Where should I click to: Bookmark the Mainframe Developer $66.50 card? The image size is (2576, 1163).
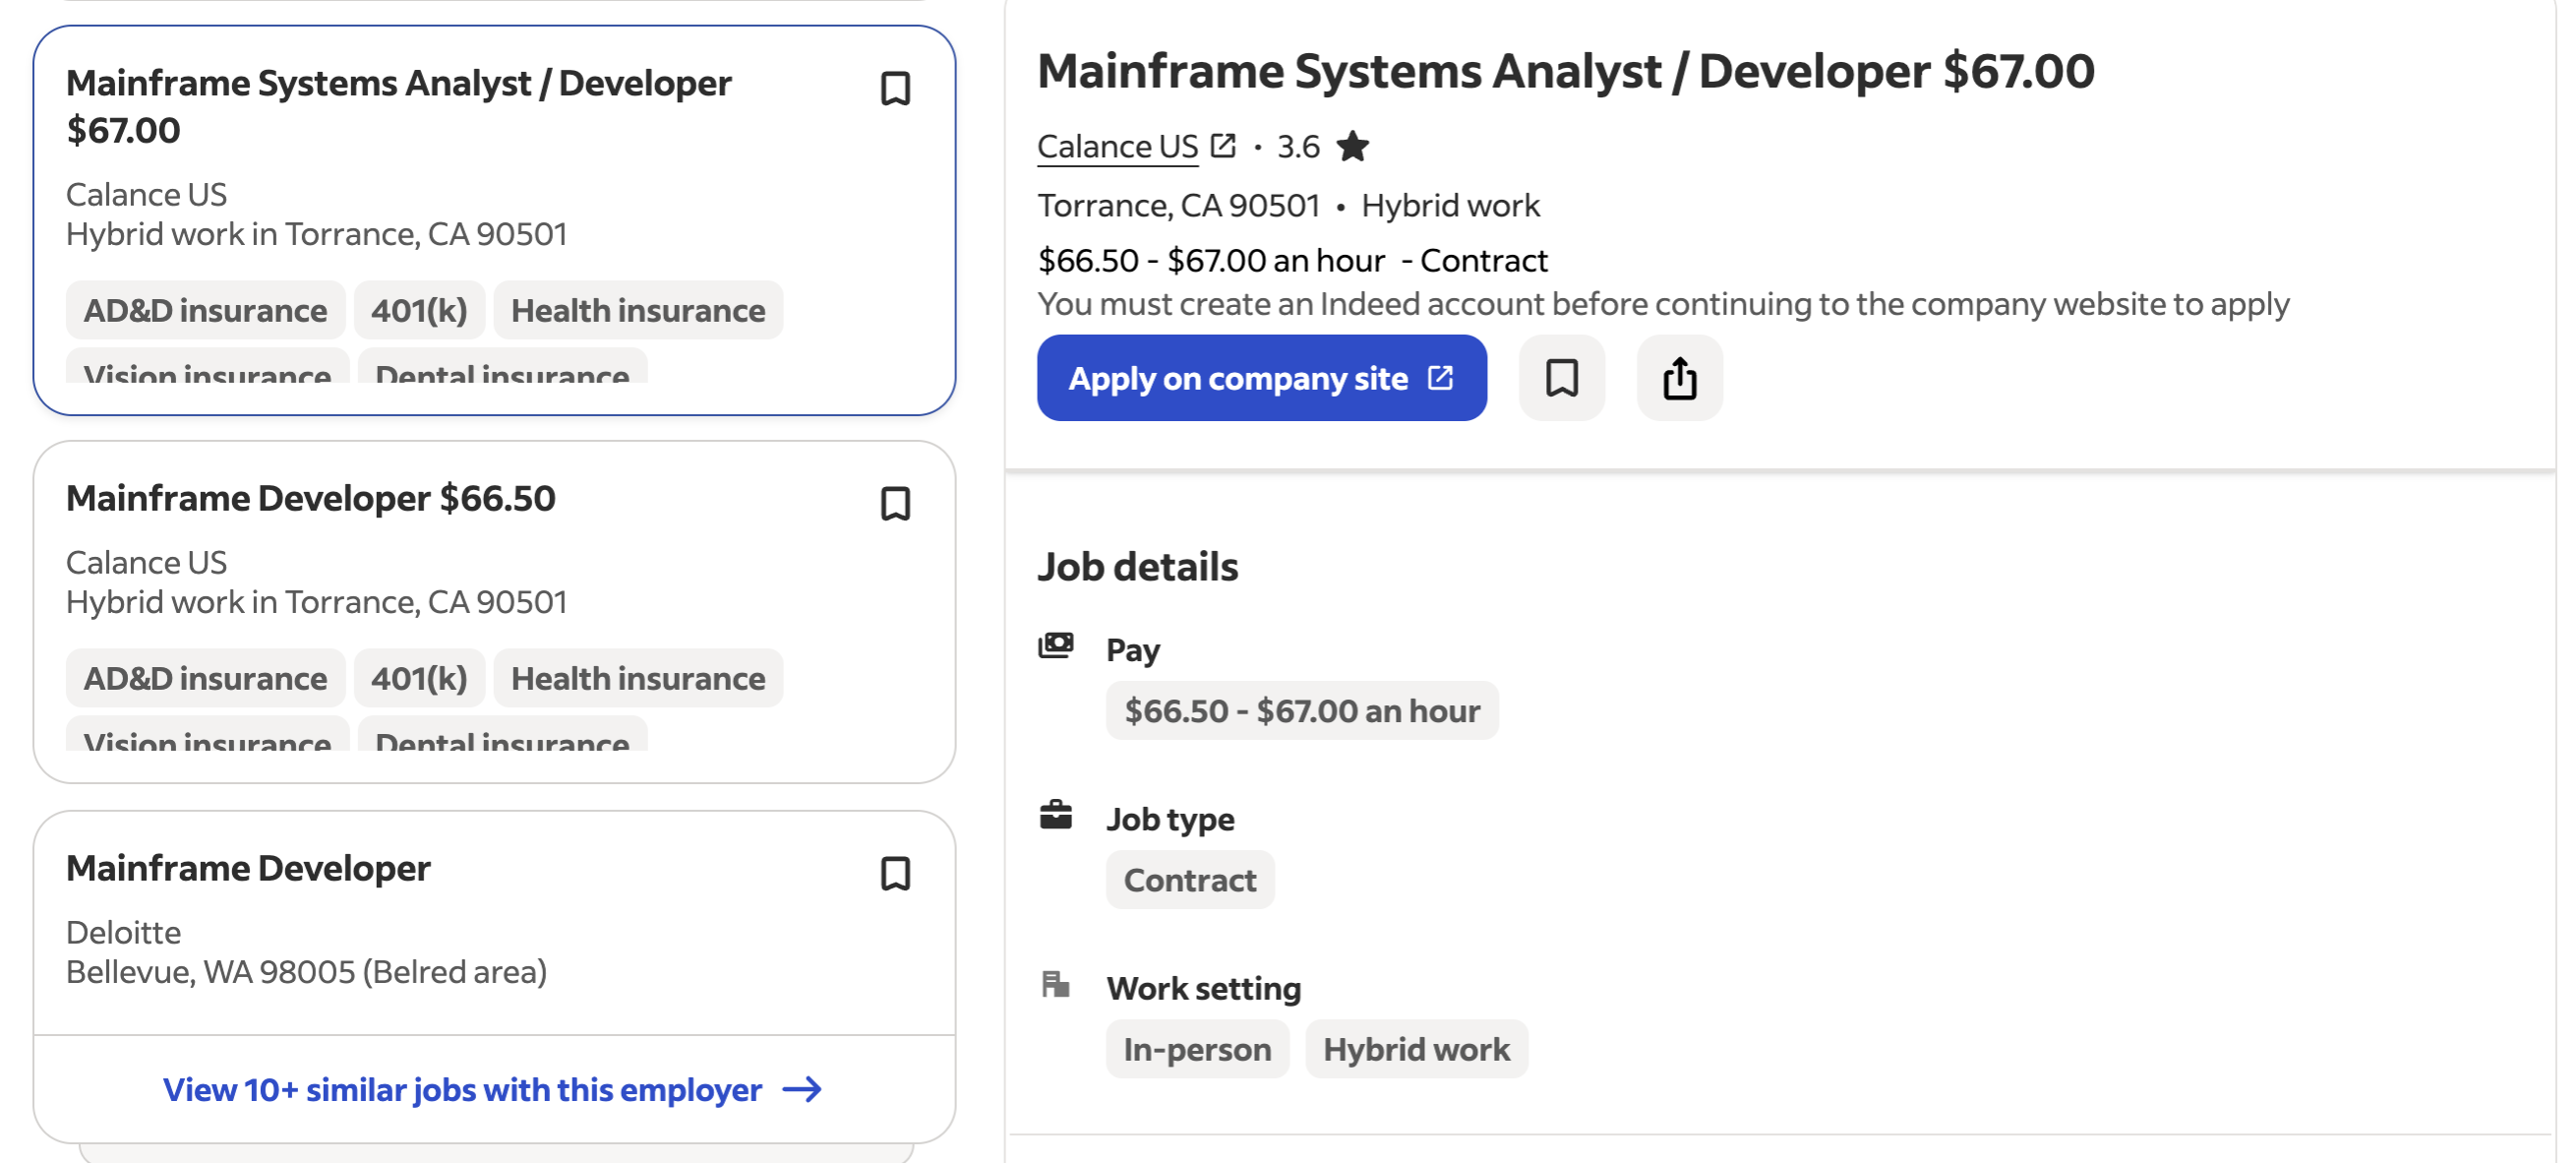coord(895,503)
